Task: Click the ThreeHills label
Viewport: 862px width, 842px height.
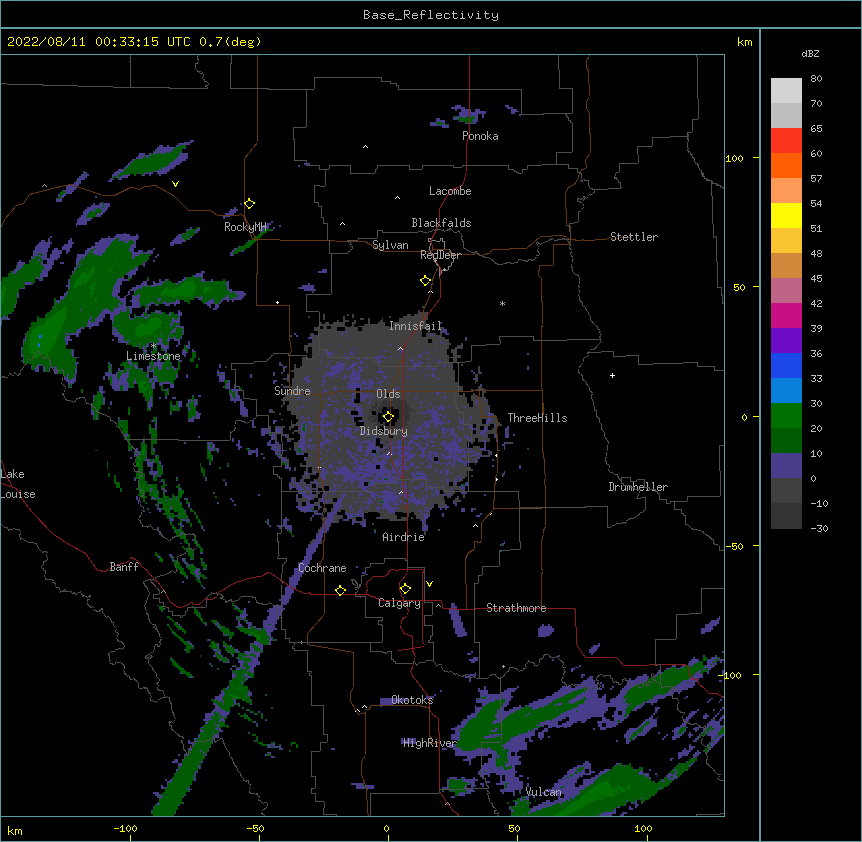Action: pyautogui.click(x=537, y=418)
